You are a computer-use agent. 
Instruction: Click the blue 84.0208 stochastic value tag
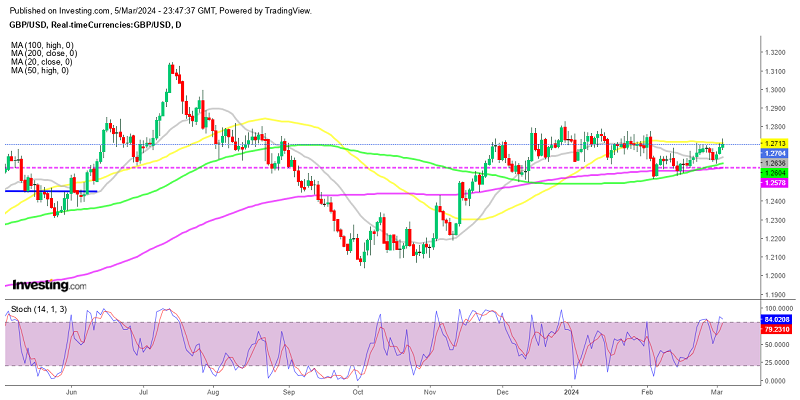[x=776, y=318]
